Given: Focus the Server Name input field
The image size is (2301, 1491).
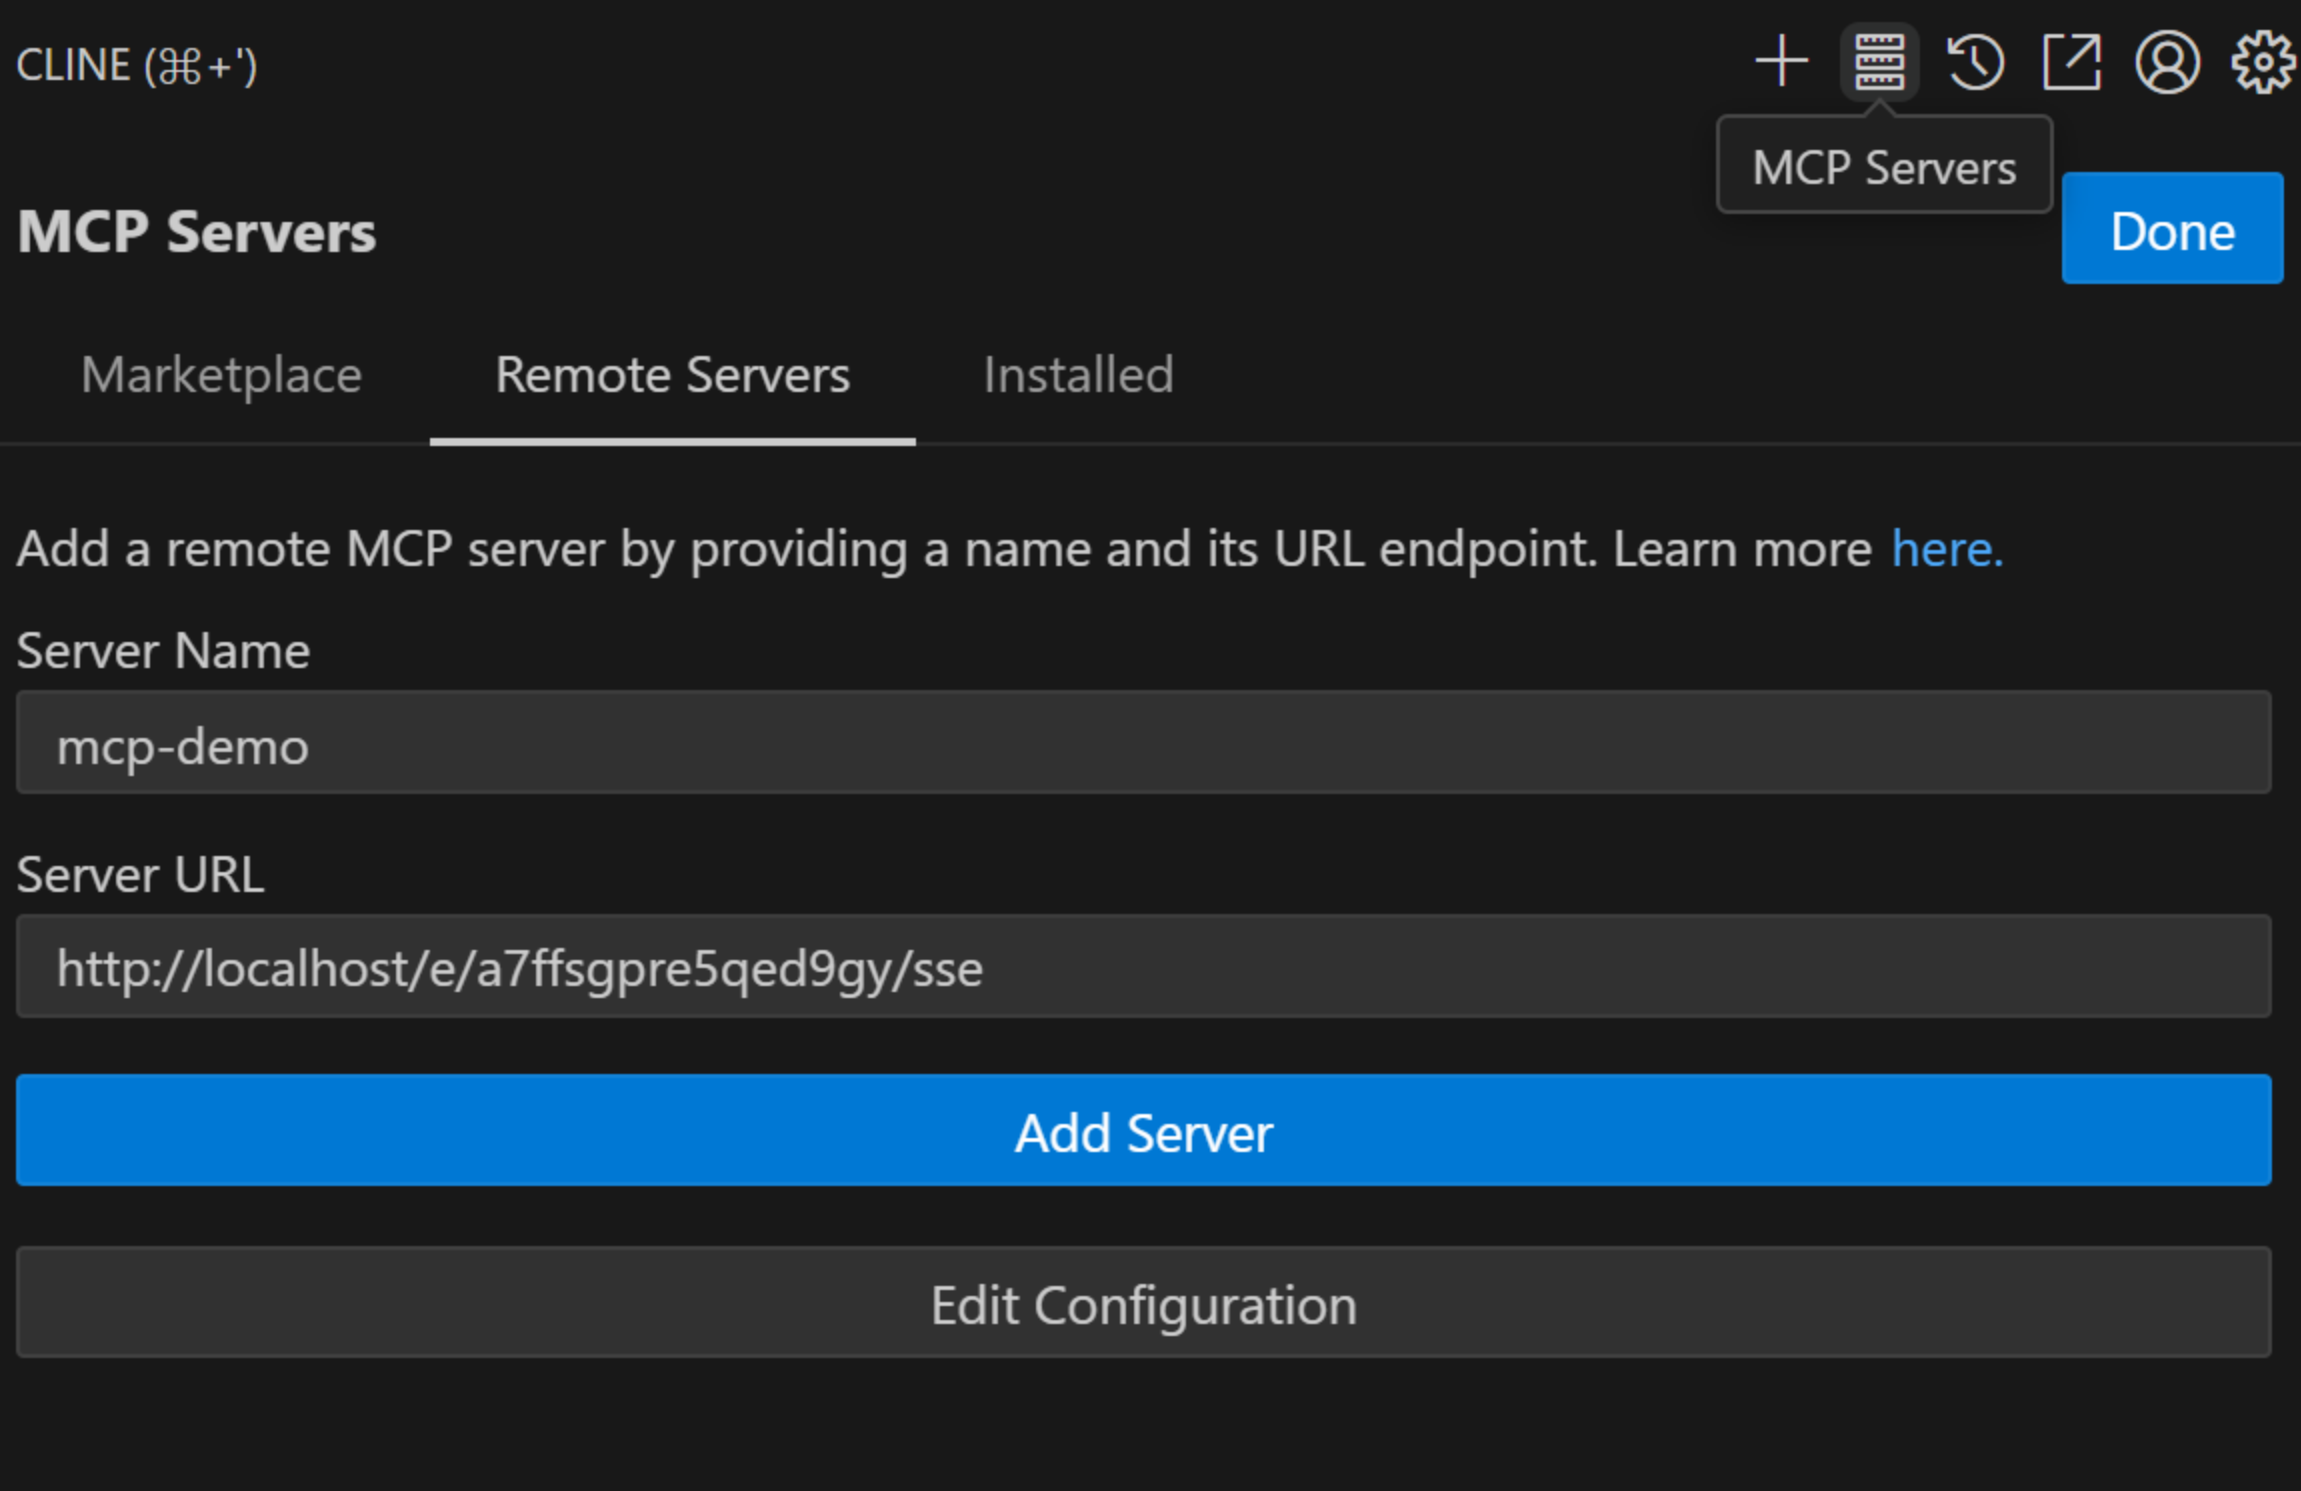Looking at the screenshot, I should coord(1144,743).
